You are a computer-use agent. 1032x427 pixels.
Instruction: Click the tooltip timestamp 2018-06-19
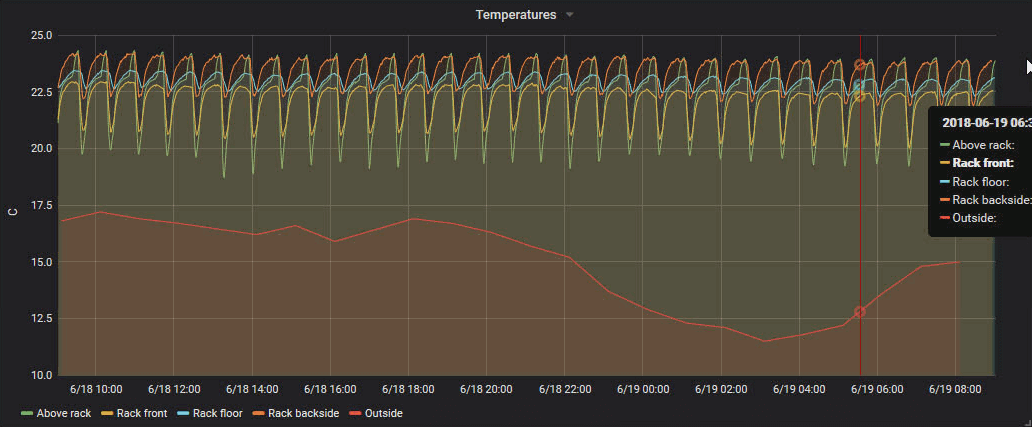coord(985,121)
